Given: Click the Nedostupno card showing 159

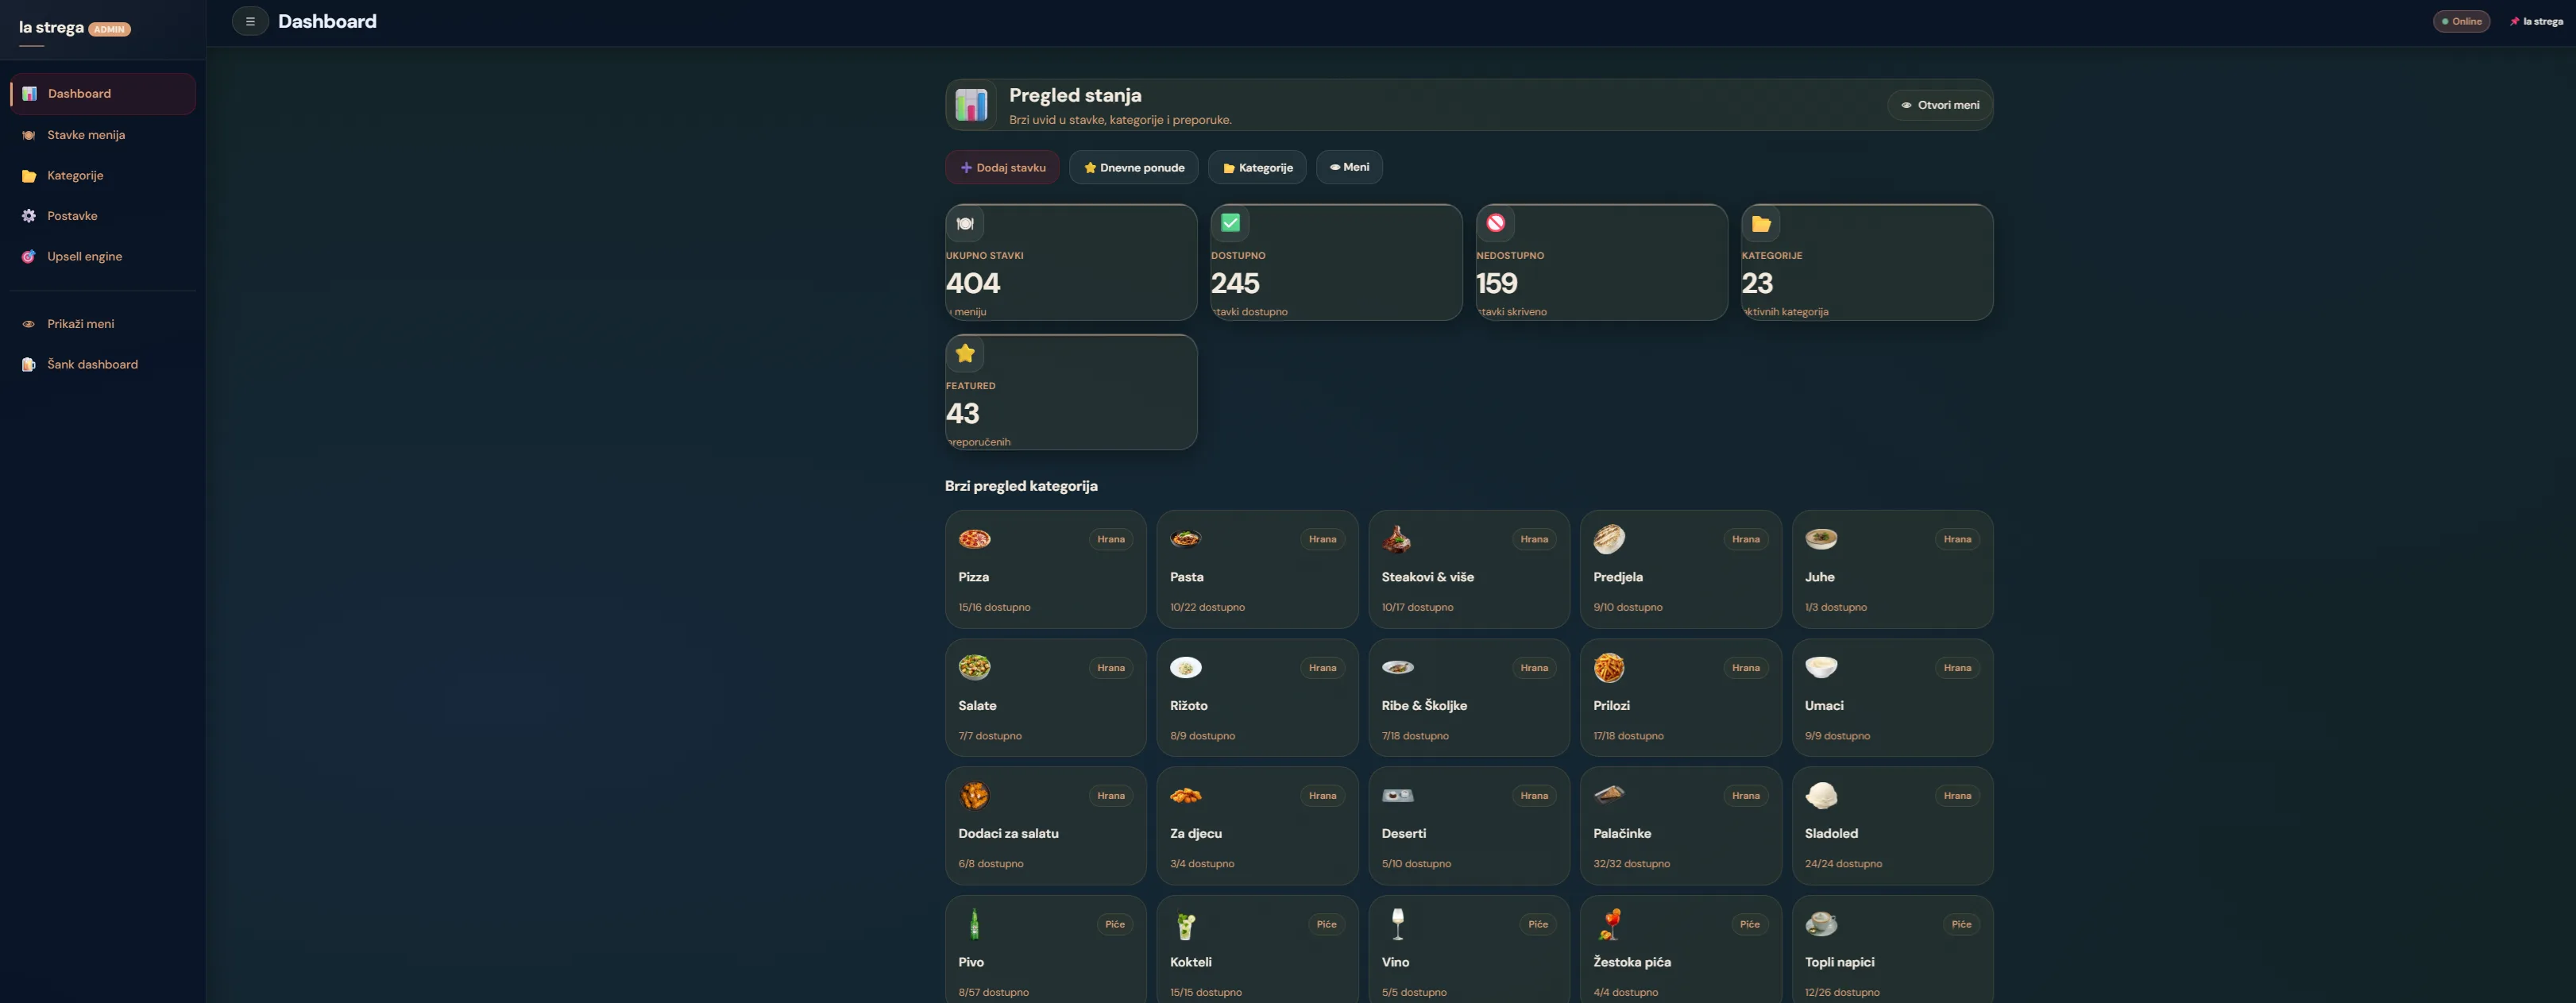Looking at the screenshot, I should (x=1602, y=262).
